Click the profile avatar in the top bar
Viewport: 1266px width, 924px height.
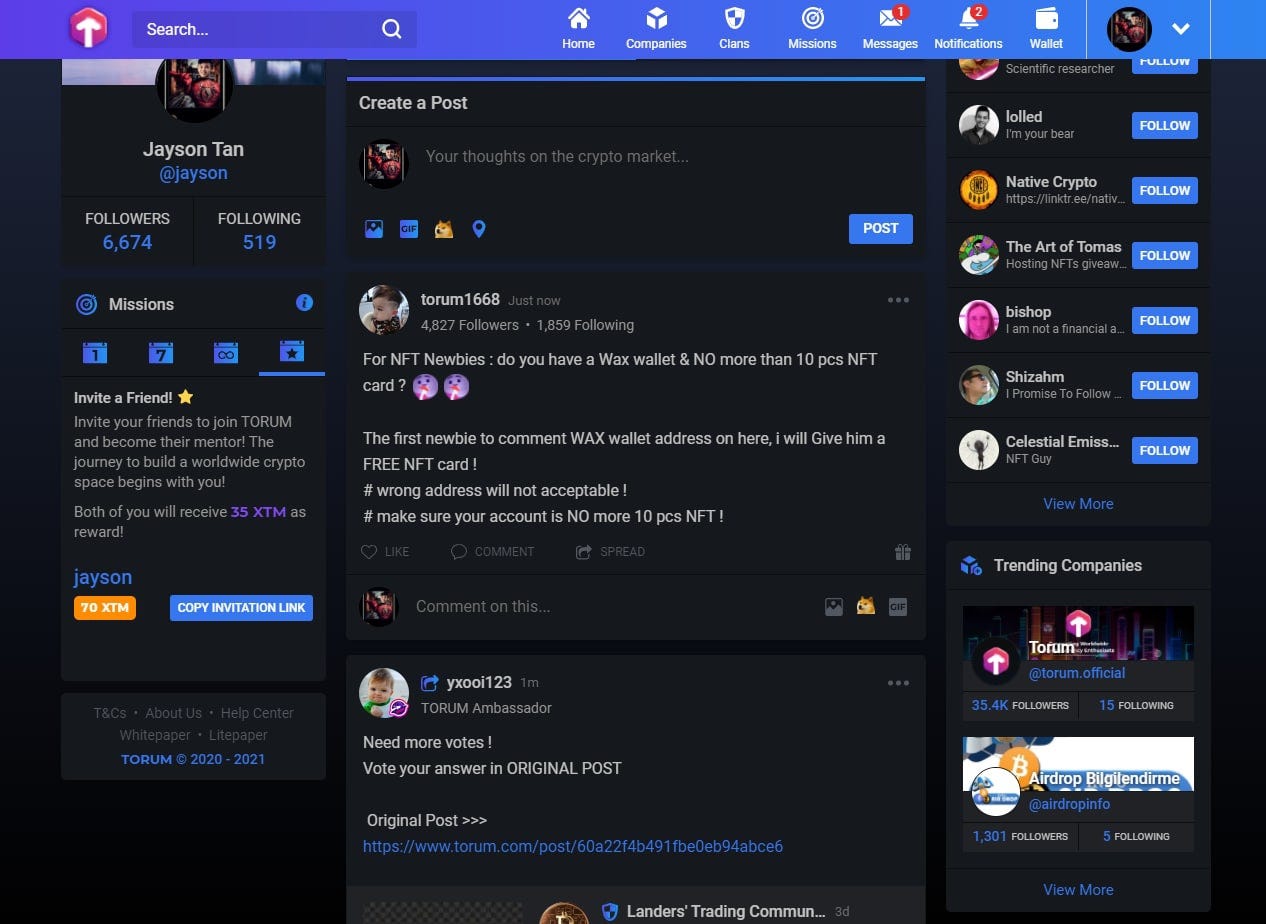tap(1129, 29)
